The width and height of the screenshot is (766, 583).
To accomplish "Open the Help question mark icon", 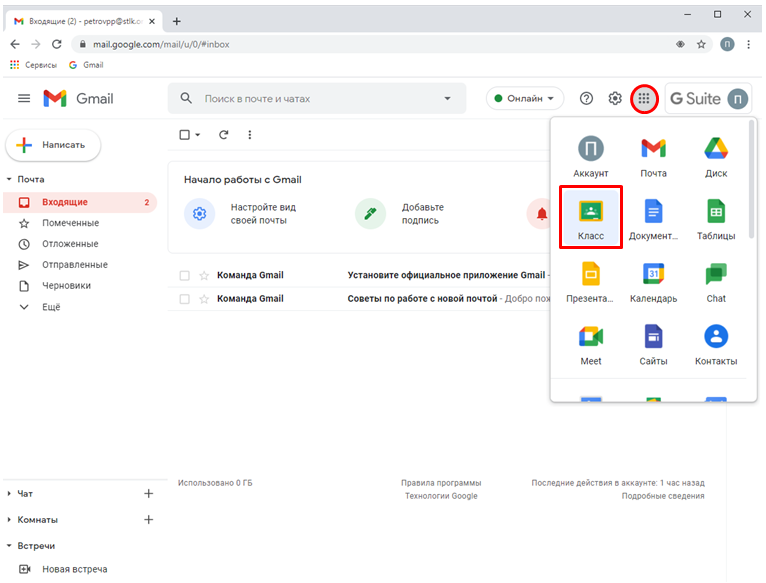I will 586,99.
